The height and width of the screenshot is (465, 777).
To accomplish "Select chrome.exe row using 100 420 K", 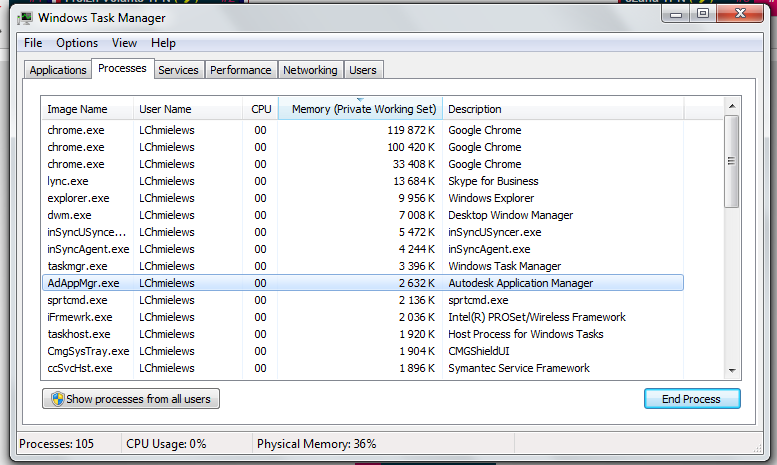I will [363, 147].
